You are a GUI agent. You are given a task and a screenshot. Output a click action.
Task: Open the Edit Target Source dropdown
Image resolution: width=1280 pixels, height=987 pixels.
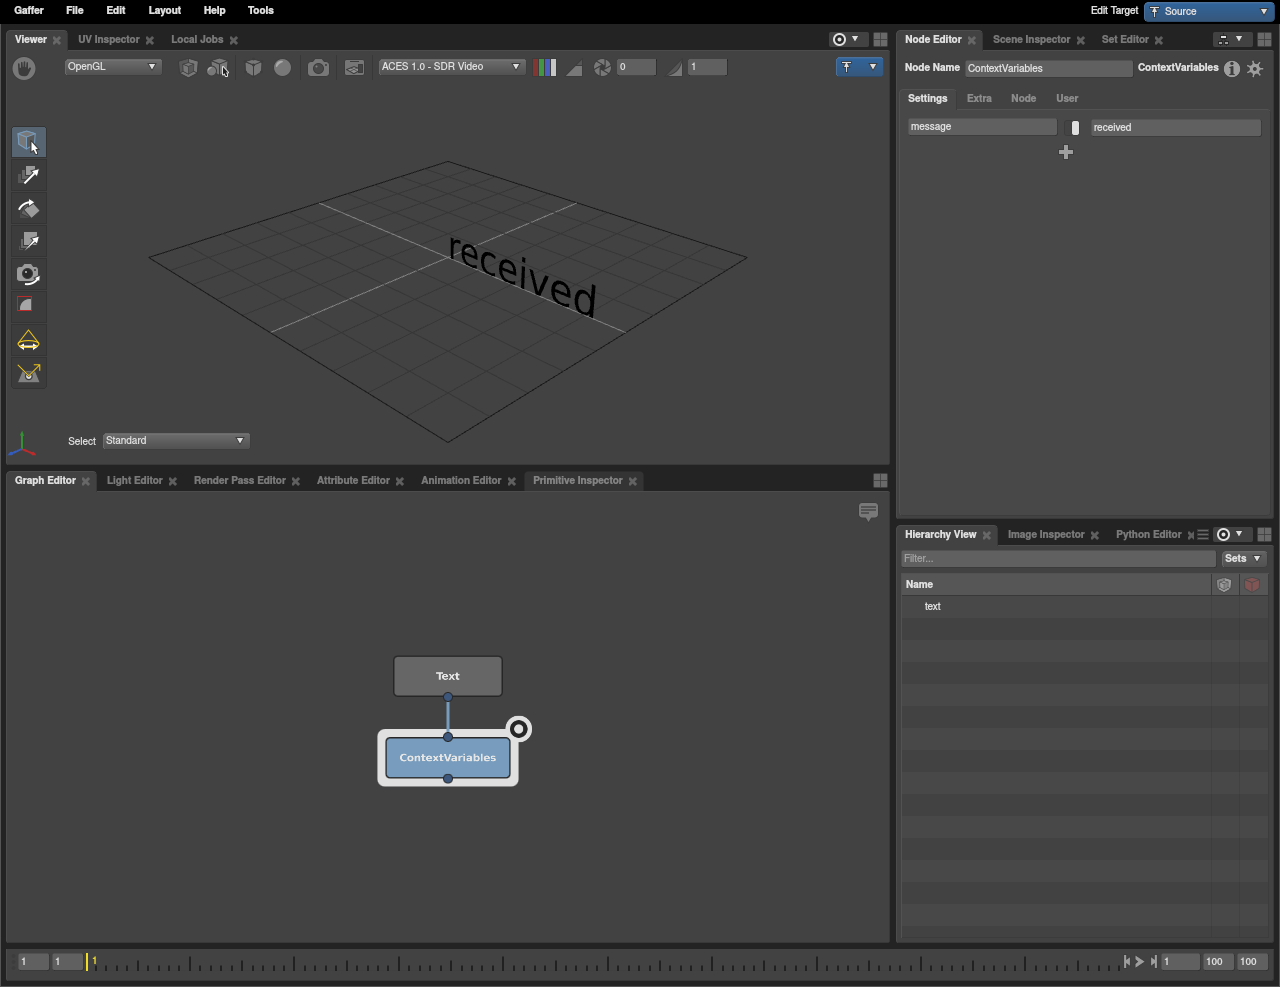(1209, 11)
